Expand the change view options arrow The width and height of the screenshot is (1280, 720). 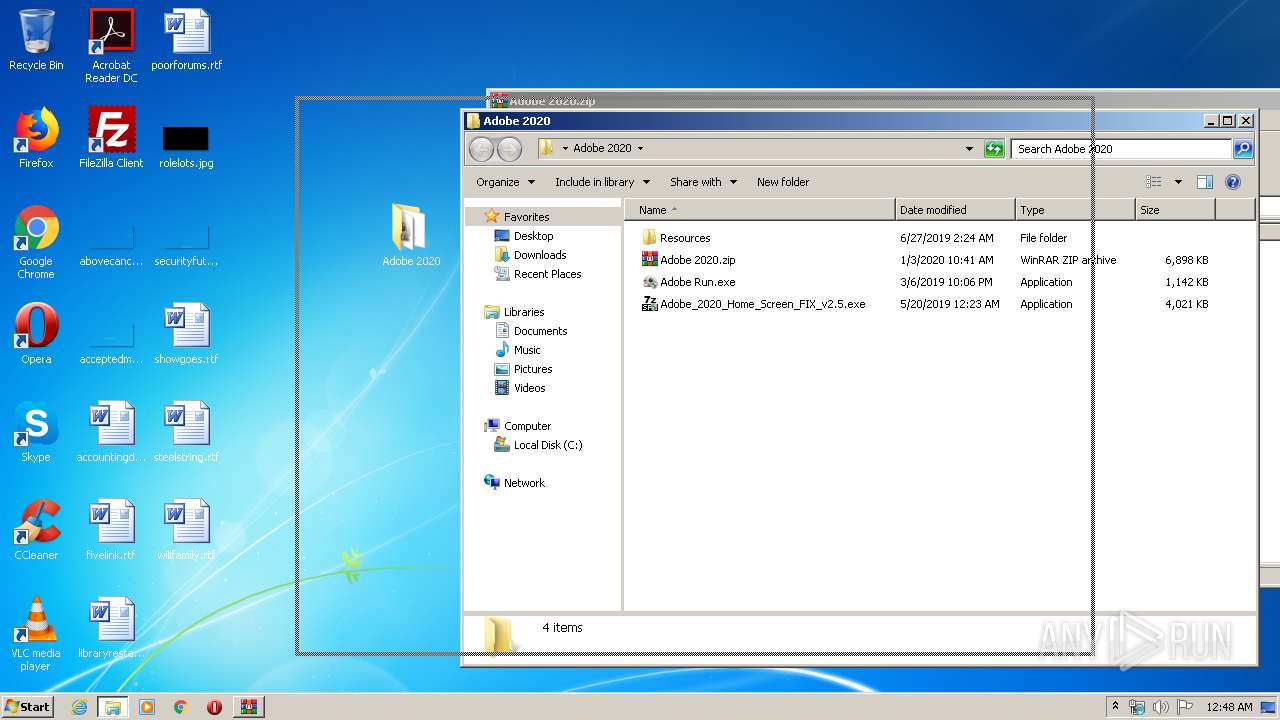pyautogui.click(x=1178, y=182)
